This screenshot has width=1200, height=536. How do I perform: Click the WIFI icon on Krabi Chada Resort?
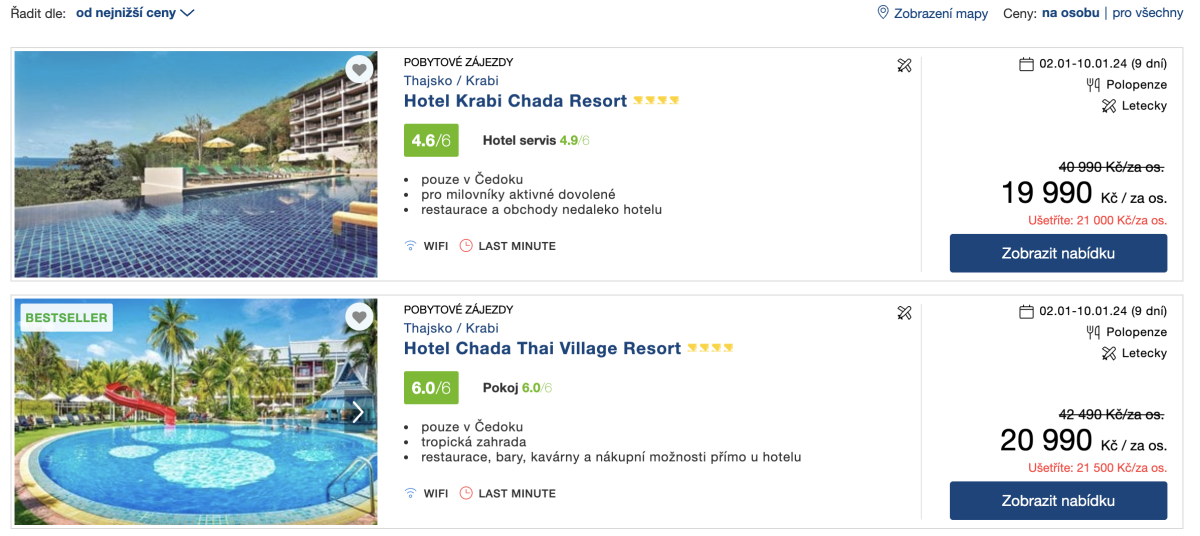coord(410,246)
